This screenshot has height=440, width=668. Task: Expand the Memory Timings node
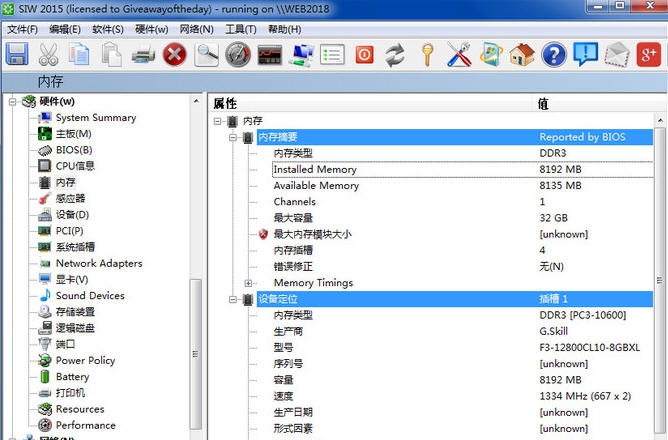pyautogui.click(x=248, y=283)
